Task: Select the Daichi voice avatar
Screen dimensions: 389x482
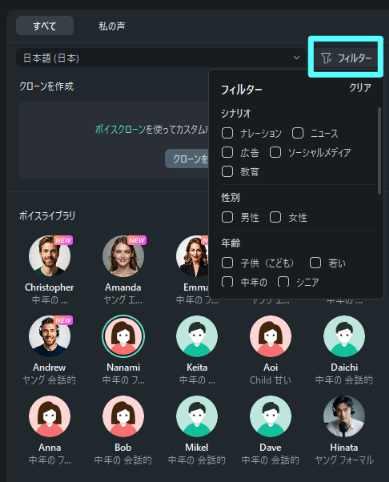Action: 344,336
